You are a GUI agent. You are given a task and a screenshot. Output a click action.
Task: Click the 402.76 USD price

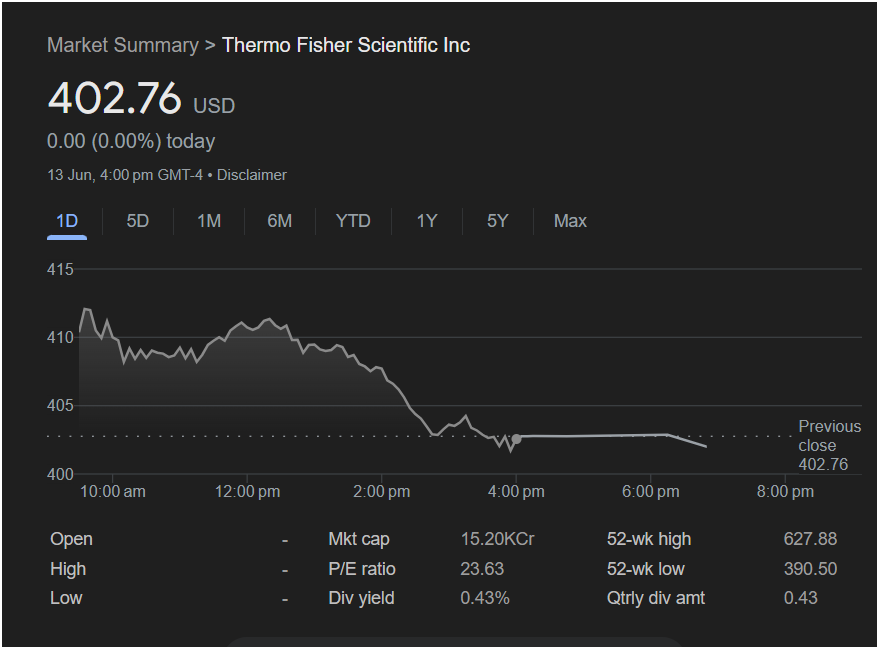coord(115,99)
